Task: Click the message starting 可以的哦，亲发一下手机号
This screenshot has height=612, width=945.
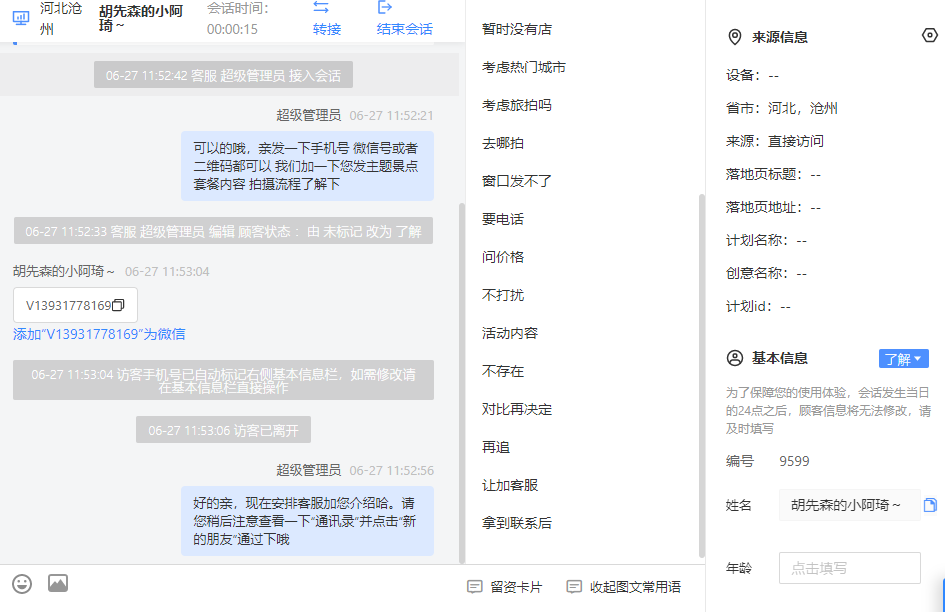Action: 307,166
